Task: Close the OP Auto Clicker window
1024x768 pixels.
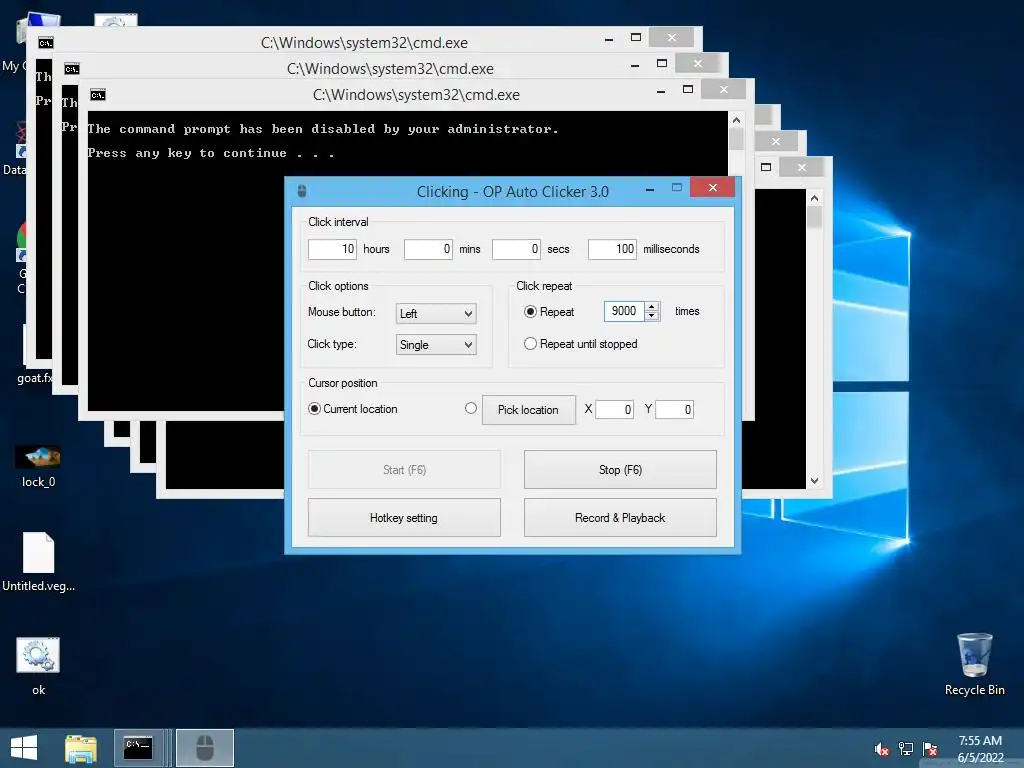Action: (712, 187)
